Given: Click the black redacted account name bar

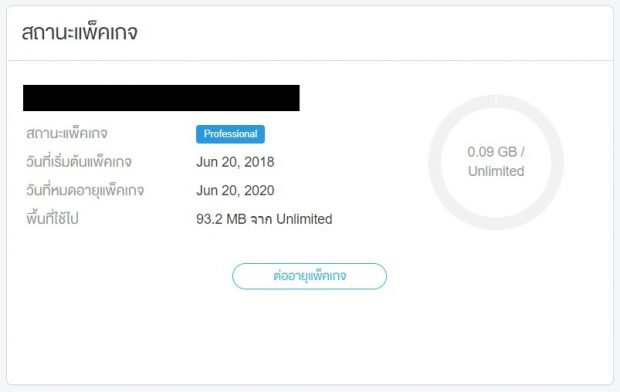Looking at the screenshot, I should 161,98.
